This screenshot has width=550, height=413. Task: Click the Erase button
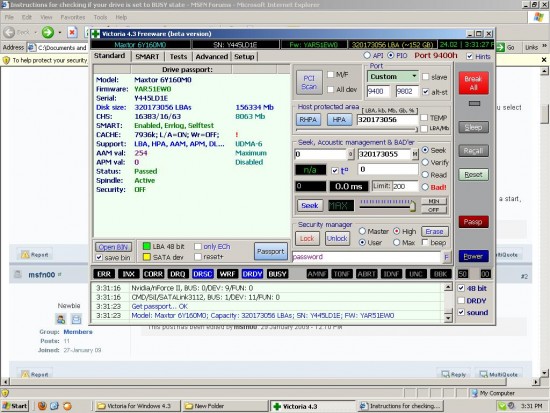434,232
